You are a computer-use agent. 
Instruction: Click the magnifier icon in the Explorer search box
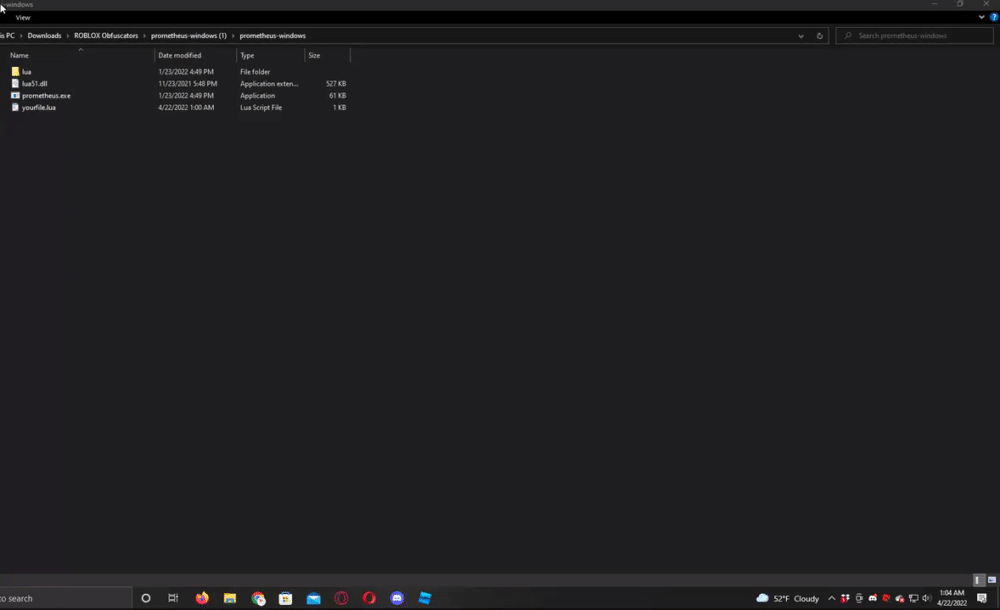click(848, 36)
